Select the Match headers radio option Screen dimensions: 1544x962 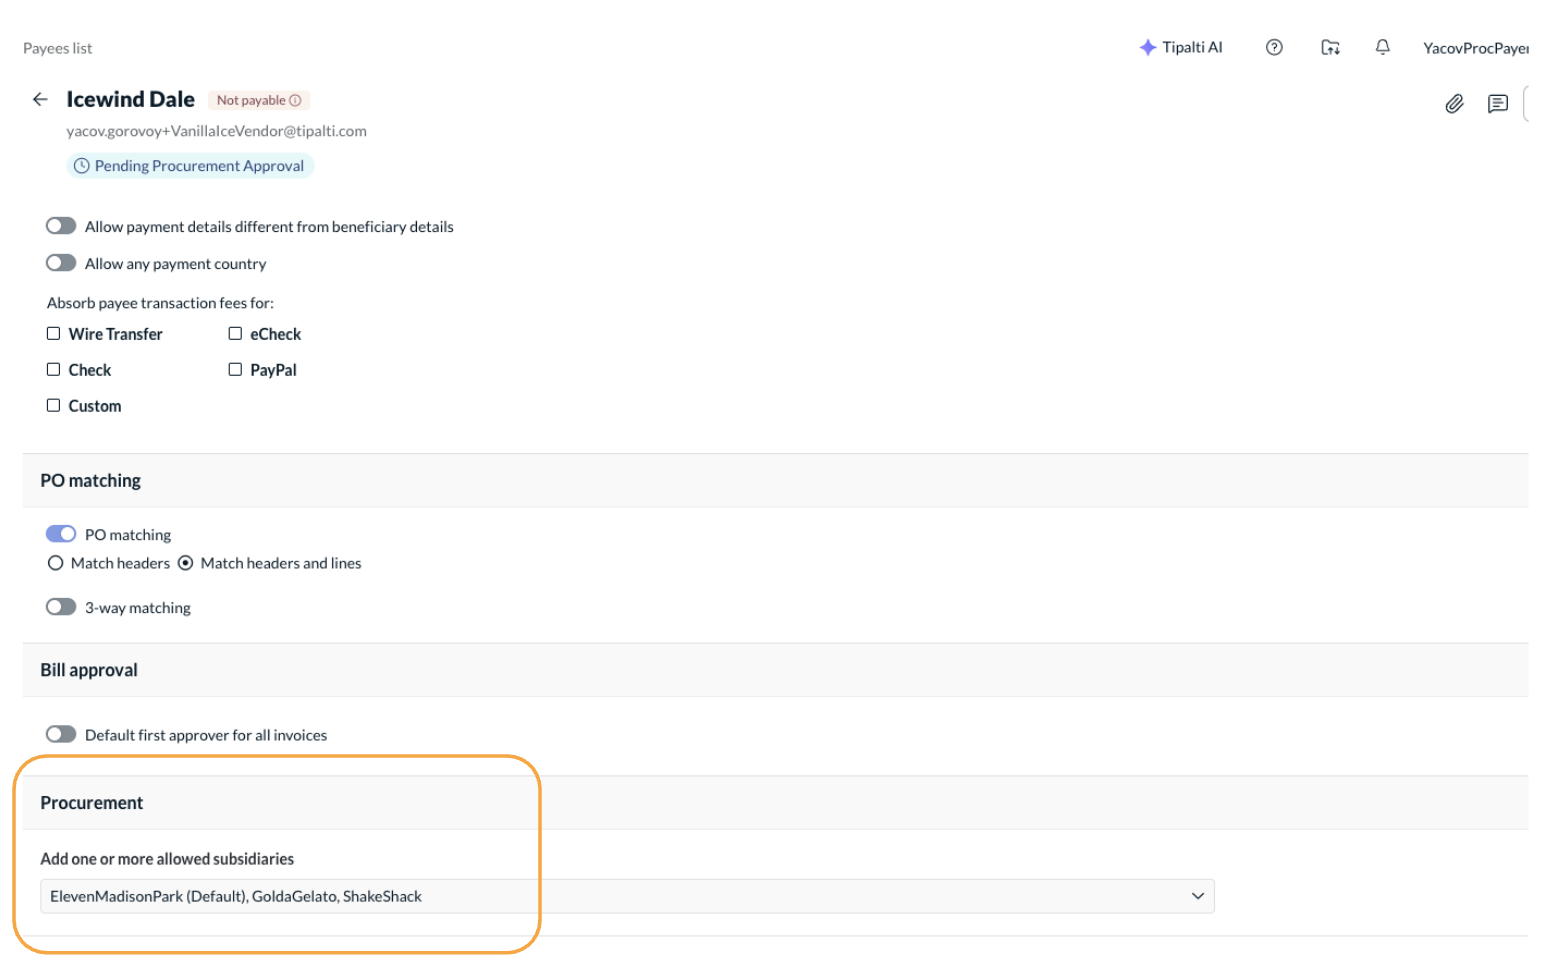coord(56,563)
